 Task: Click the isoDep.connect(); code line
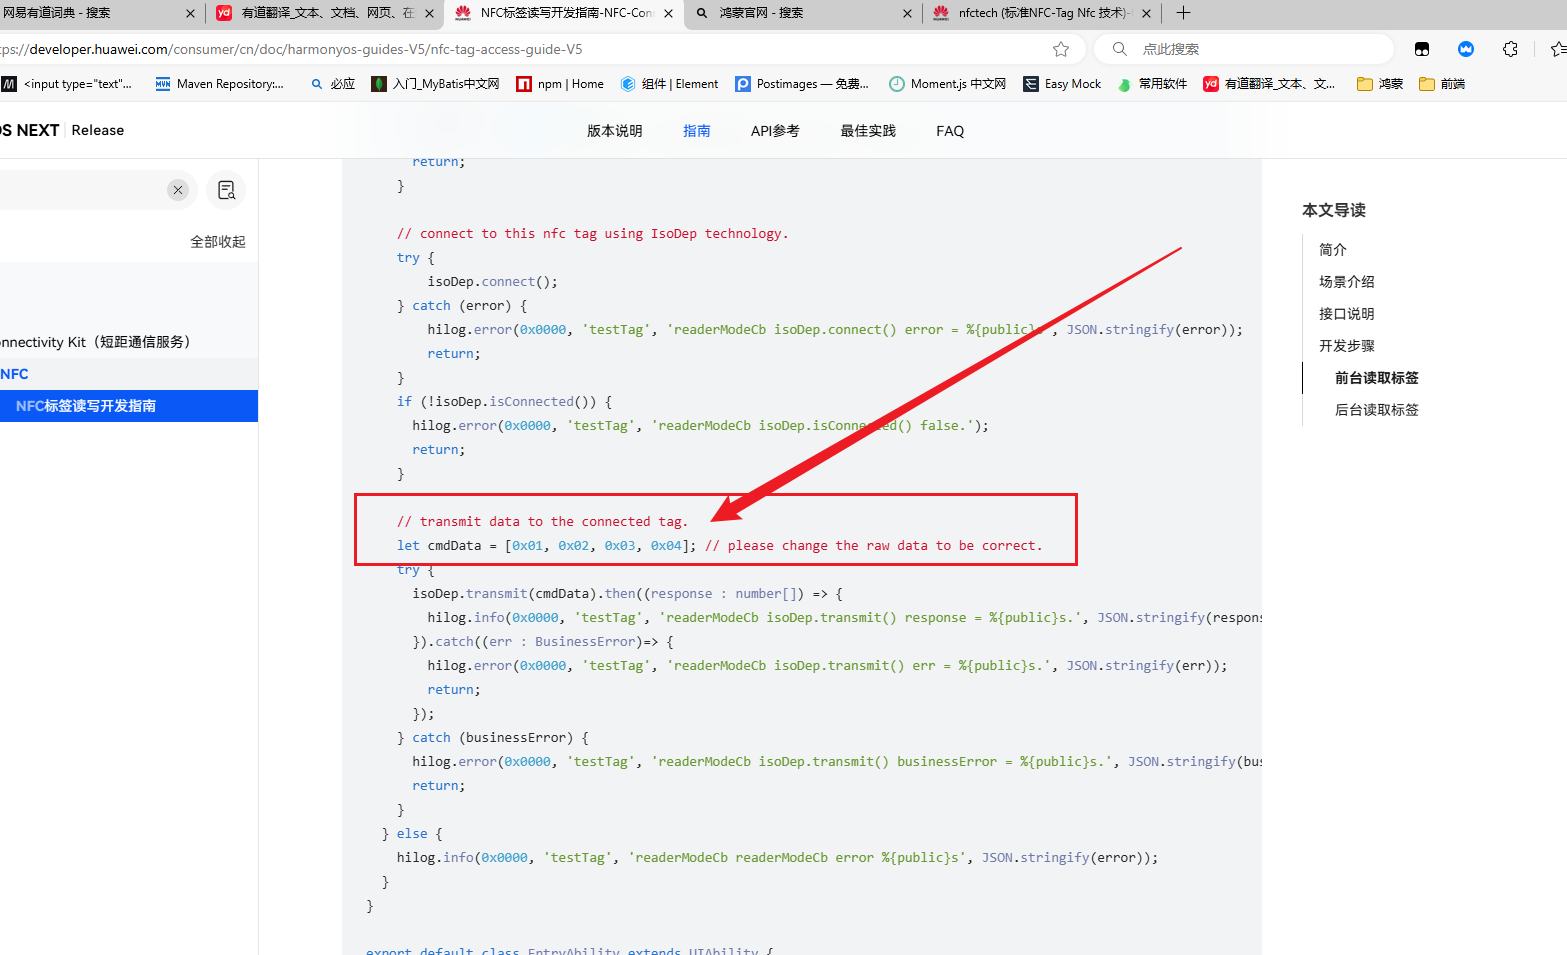point(493,282)
